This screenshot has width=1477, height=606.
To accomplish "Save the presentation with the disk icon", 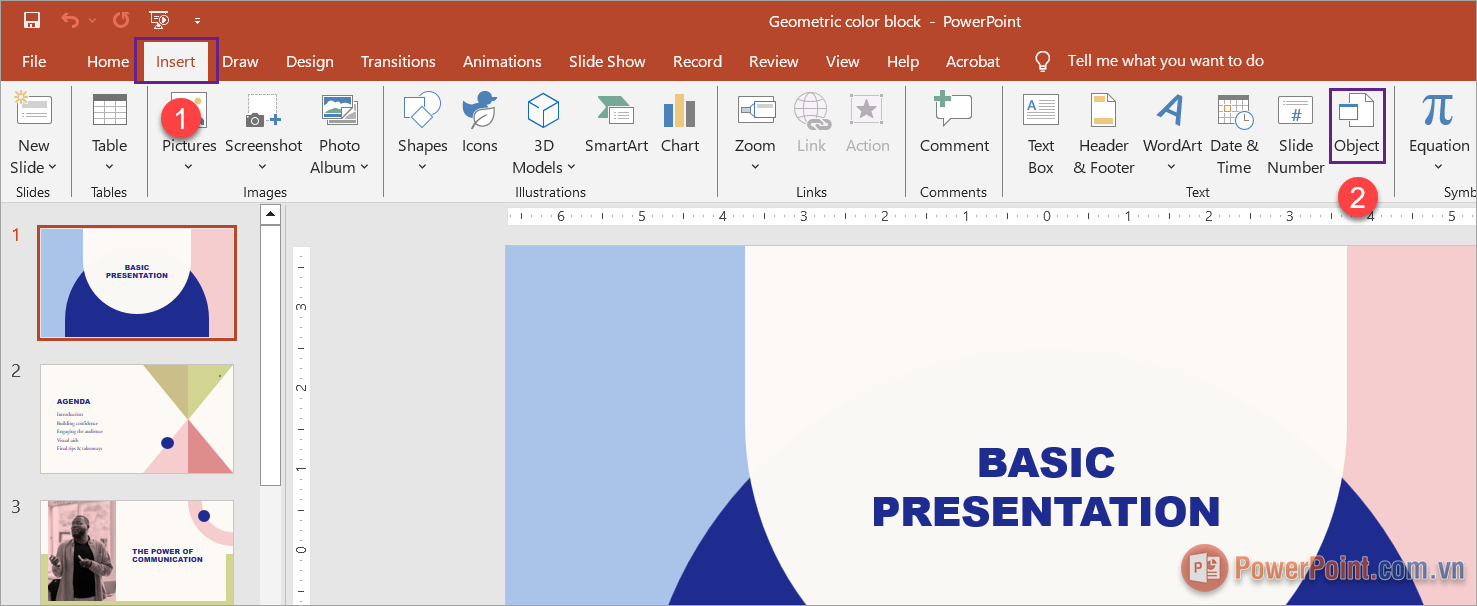I will [31, 20].
